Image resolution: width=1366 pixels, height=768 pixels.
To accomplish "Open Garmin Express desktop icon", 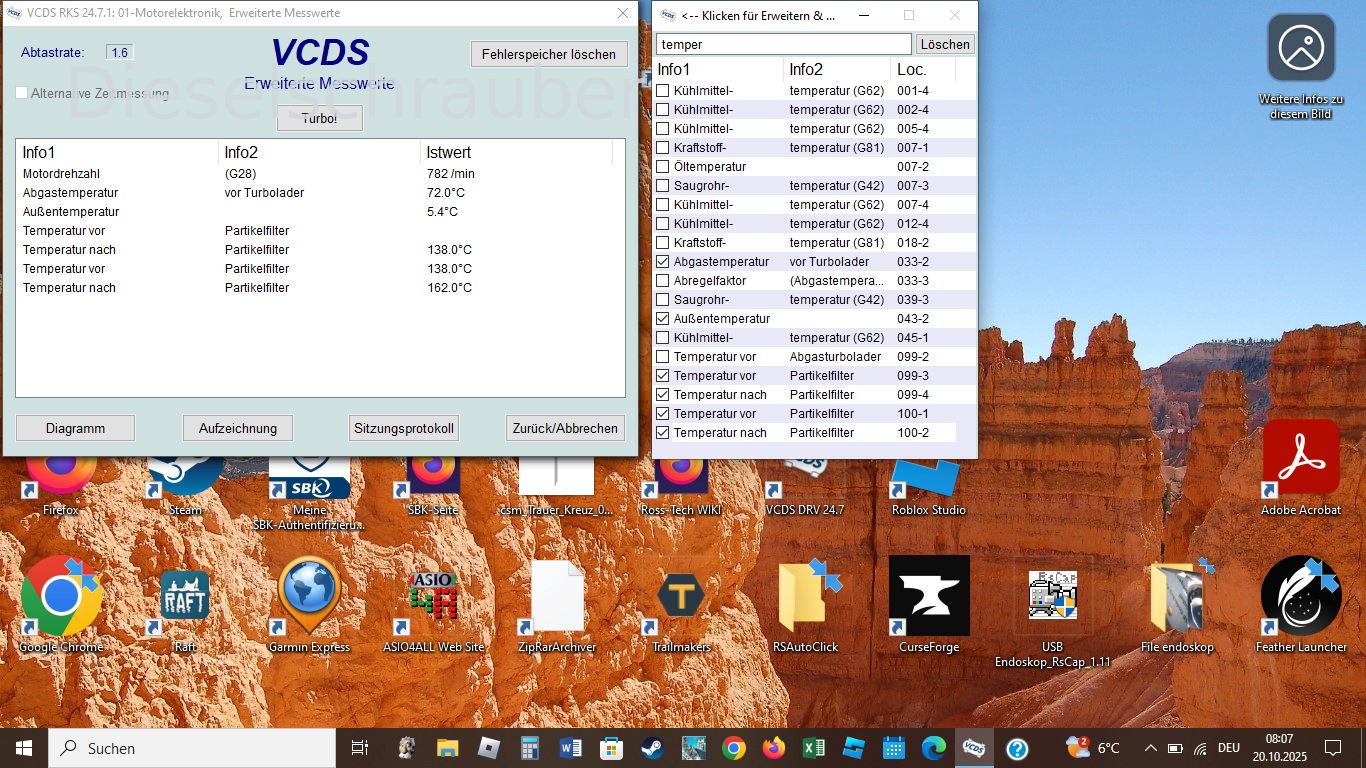I will (x=309, y=598).
